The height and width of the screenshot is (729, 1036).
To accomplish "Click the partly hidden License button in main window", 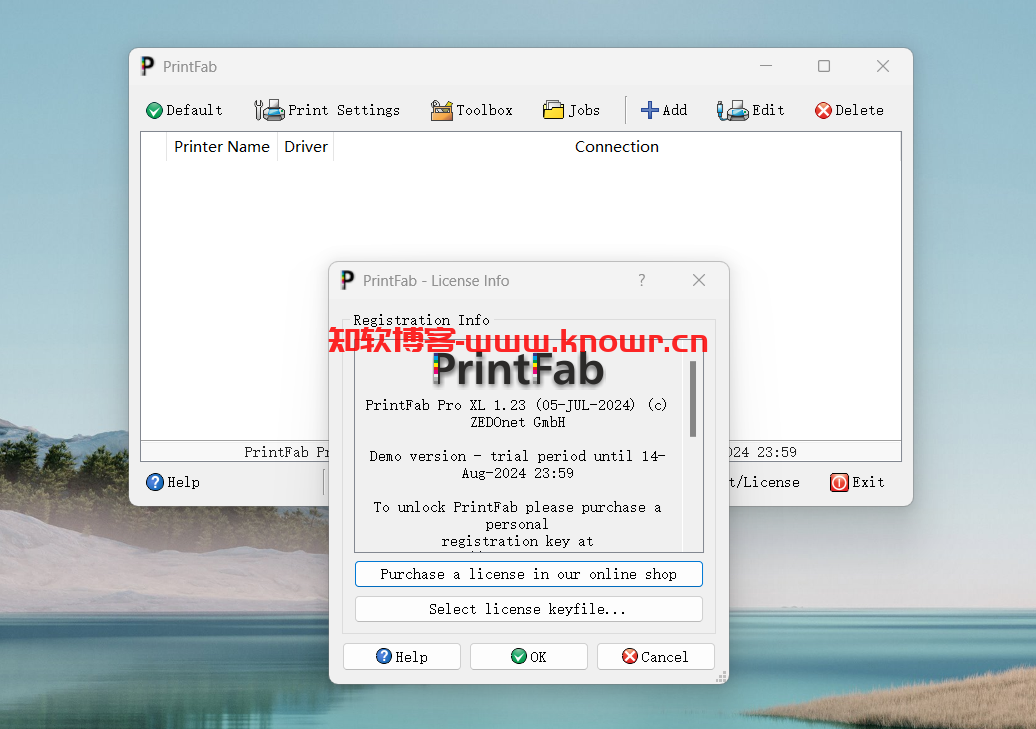I will (764, 482).
